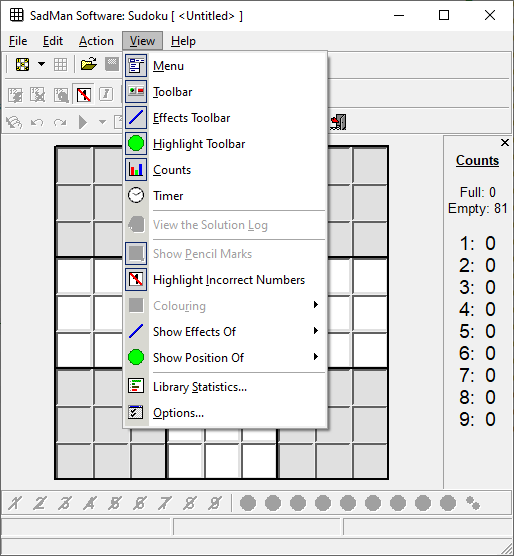Click the '5: 0' count row
Image resolution: width=514 pixels, height=556 pixels.
477,332
